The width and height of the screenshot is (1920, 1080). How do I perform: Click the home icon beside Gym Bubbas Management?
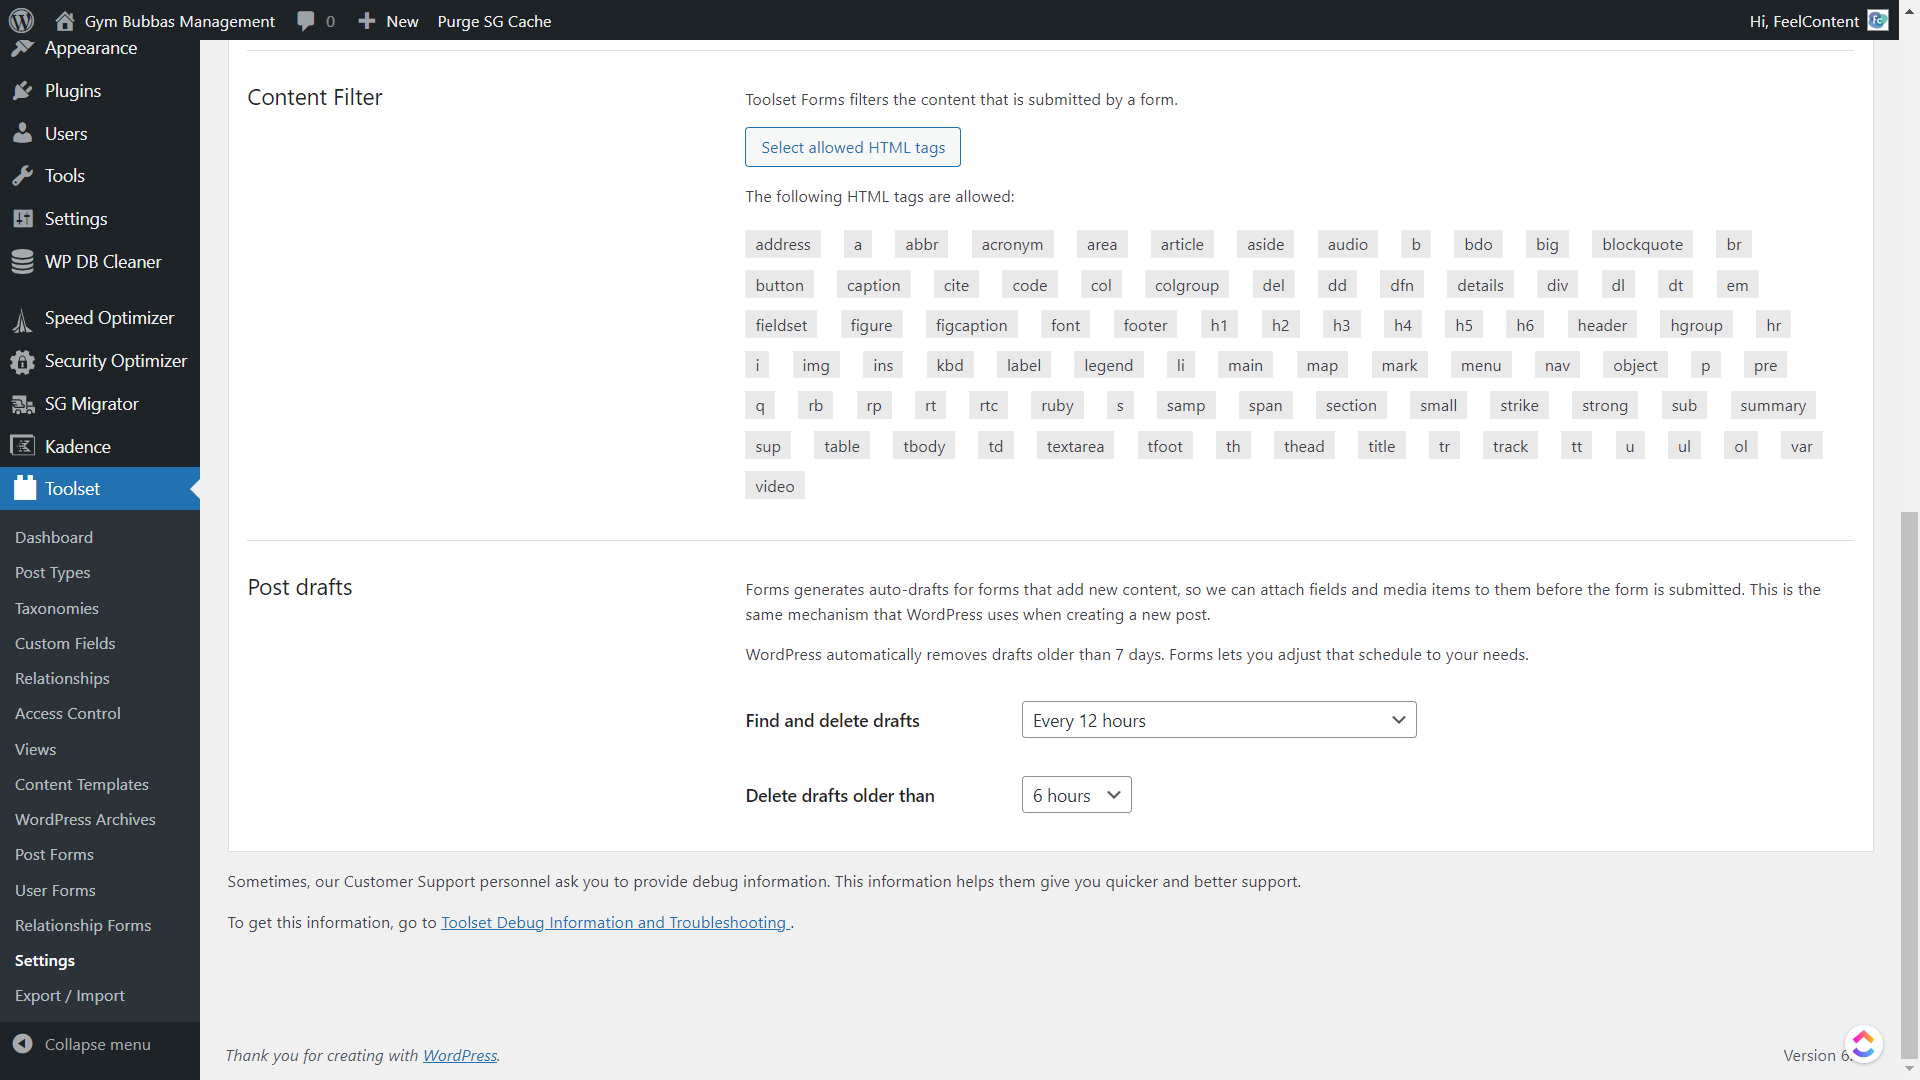(x=65, y=21)
